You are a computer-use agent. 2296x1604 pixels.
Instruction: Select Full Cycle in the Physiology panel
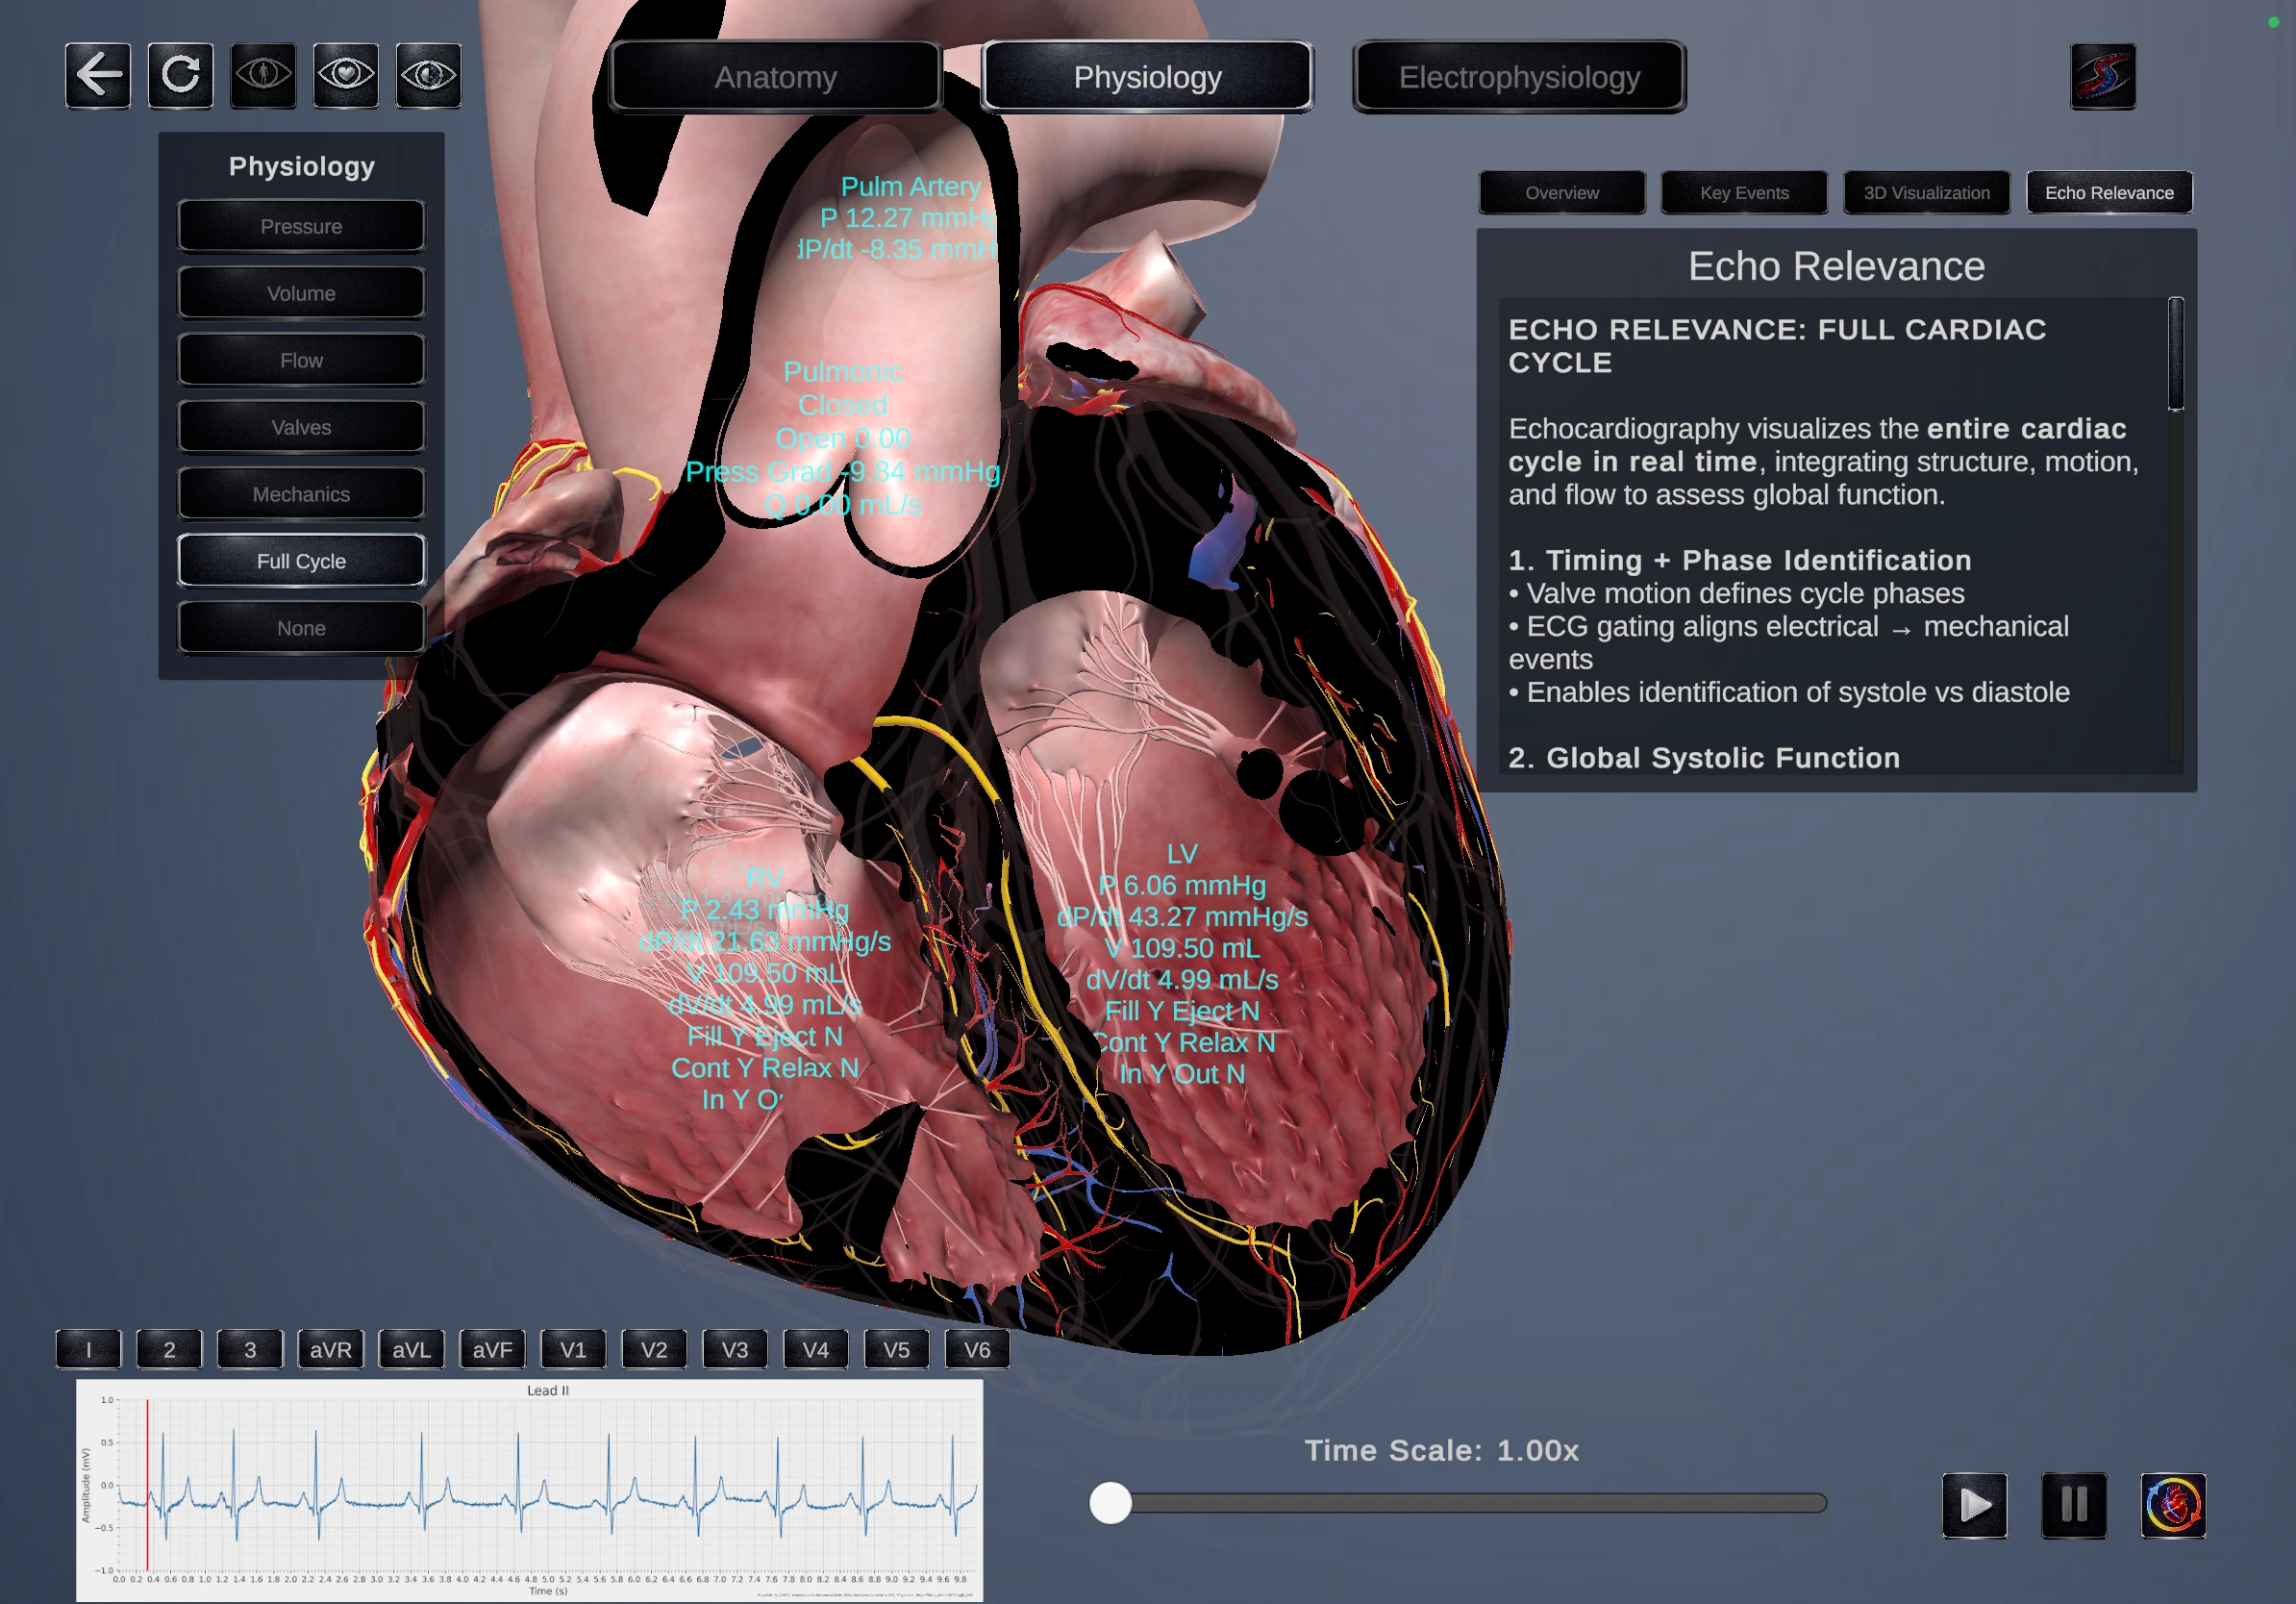tap(301, 561)
